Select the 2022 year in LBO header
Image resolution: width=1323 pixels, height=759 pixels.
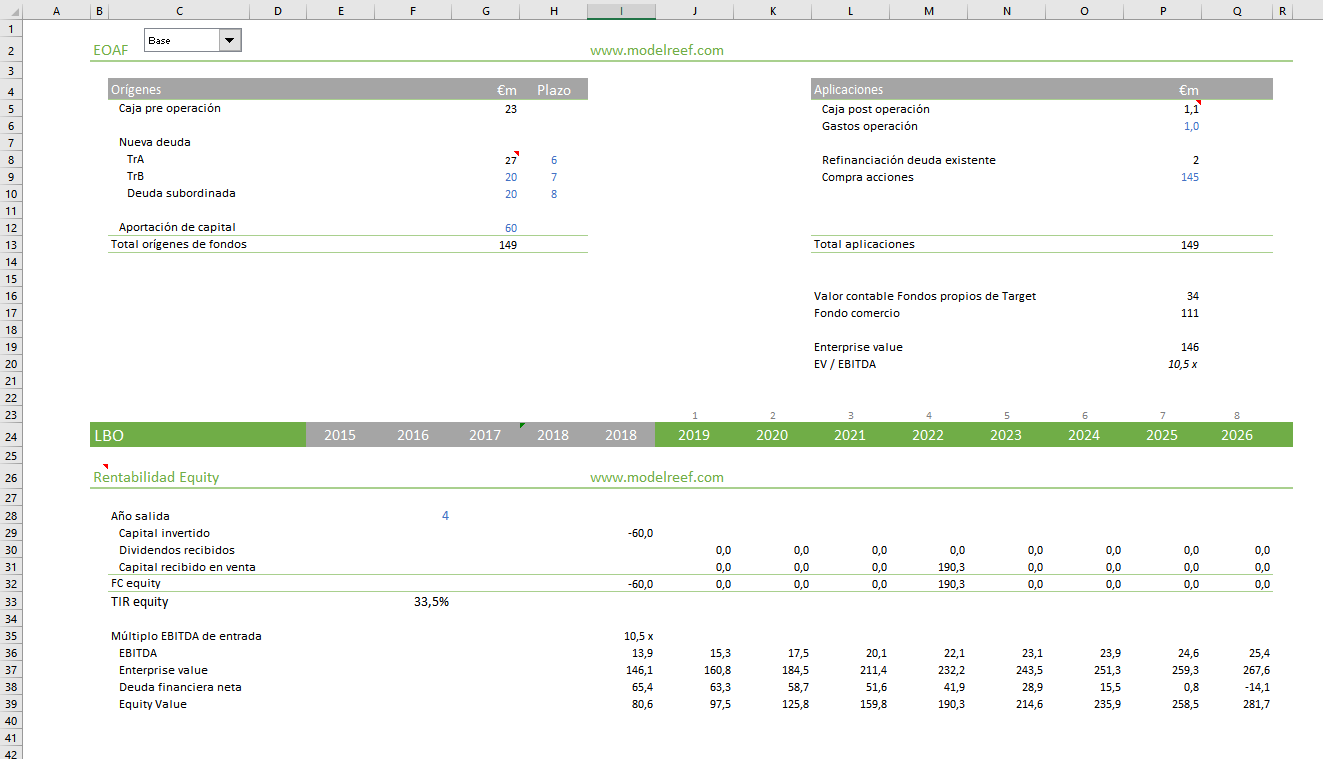click(927, 435)
